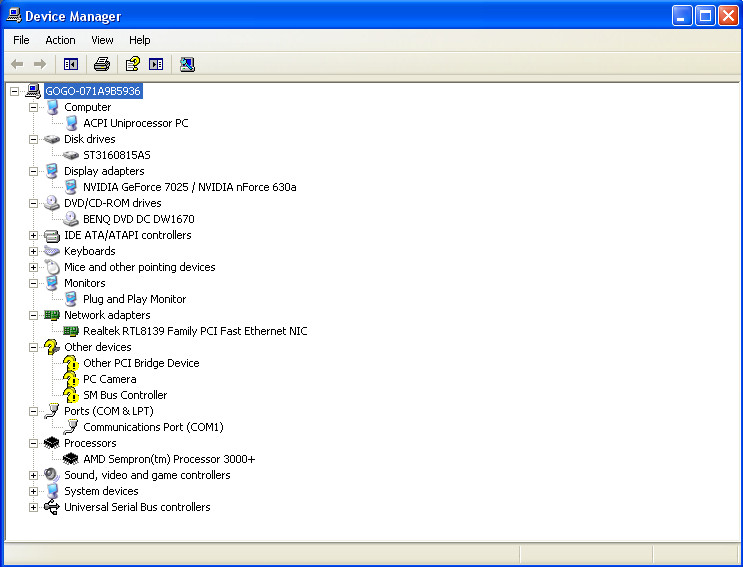Expand Mice and other pointing devices
The height and width of the screenshot is (567, 743).
(33, 267)
